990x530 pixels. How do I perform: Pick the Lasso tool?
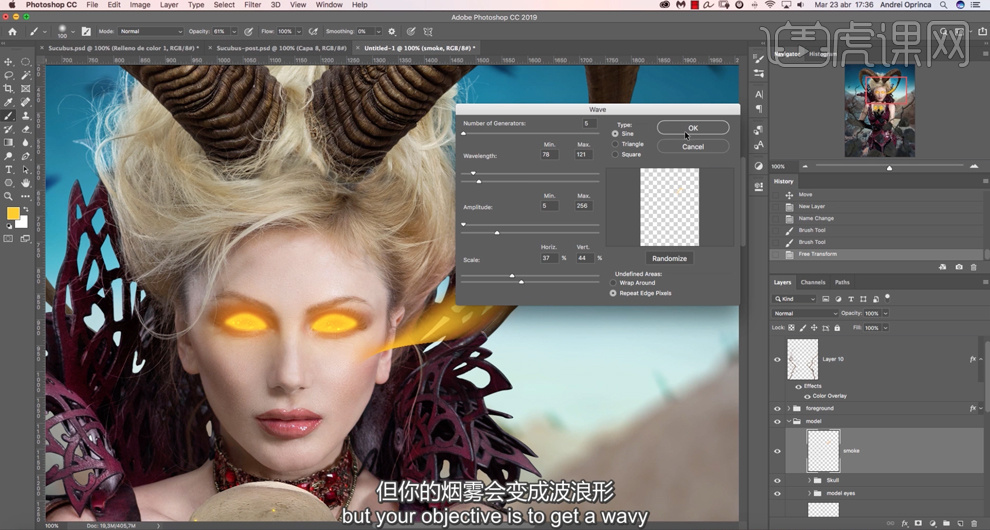click(x=9, y=75)
